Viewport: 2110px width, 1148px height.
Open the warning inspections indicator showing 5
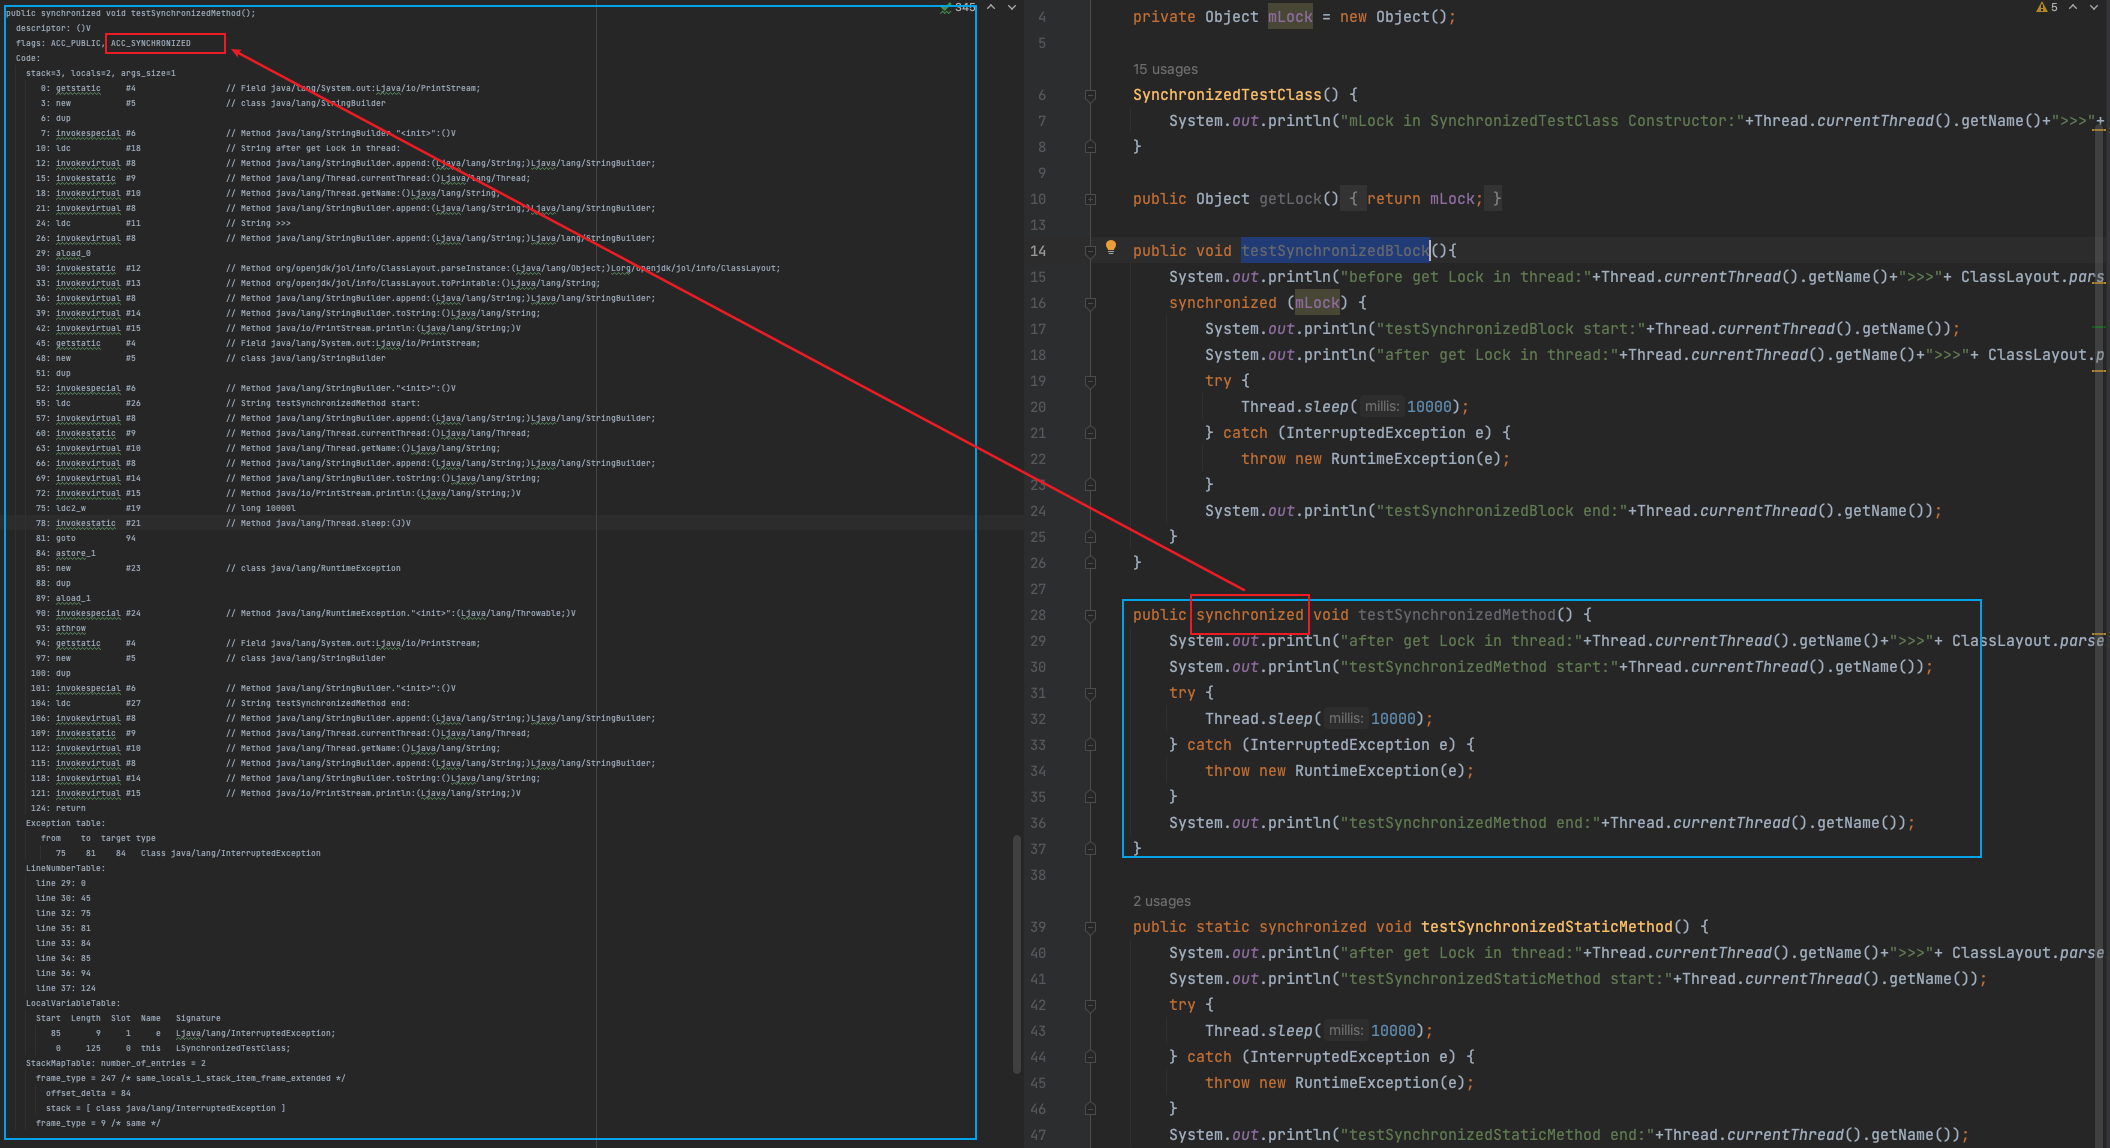pos(2047,7)
